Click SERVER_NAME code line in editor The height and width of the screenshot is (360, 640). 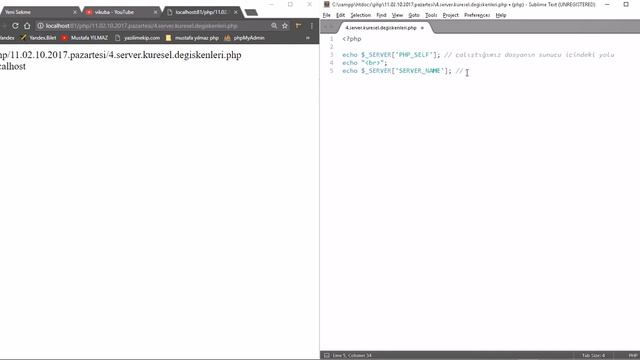coord(403,71)
